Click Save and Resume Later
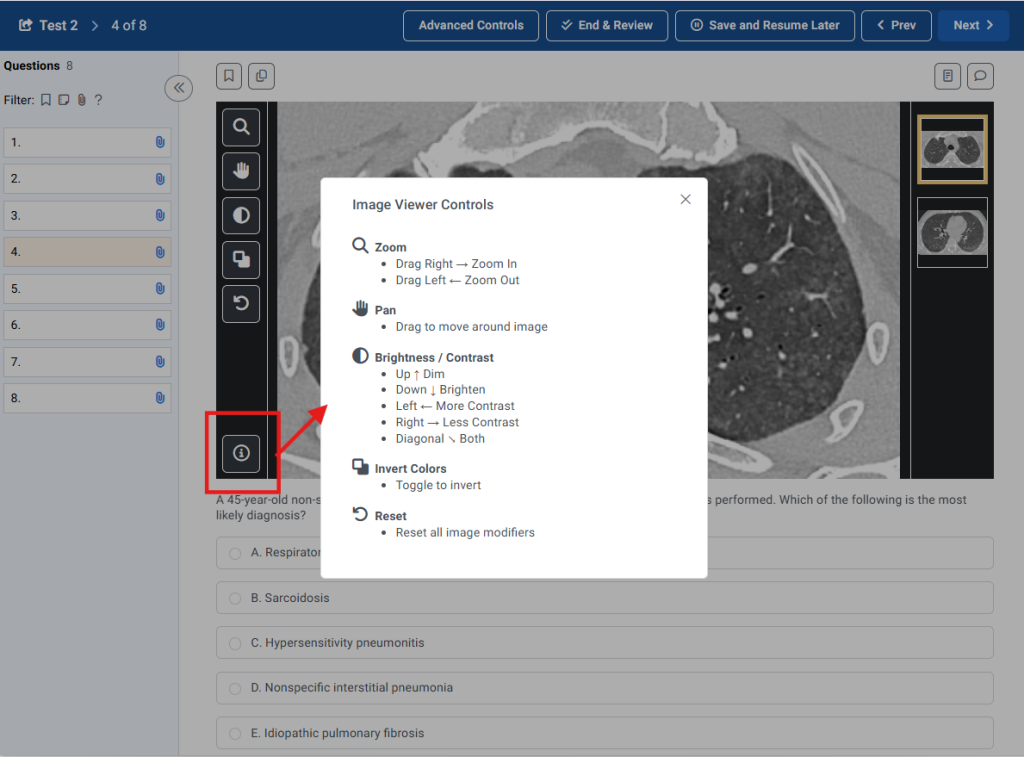Viewport: 1024px width, 757px height. click(x=764, y=25)
